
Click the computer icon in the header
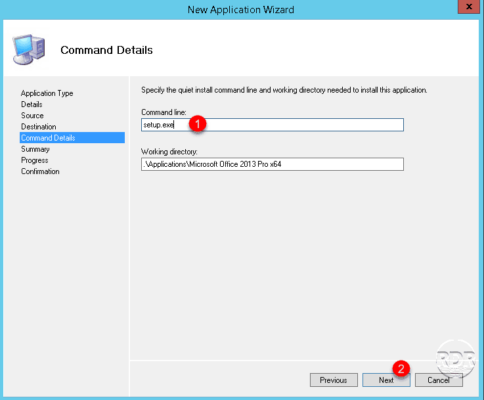29,49
